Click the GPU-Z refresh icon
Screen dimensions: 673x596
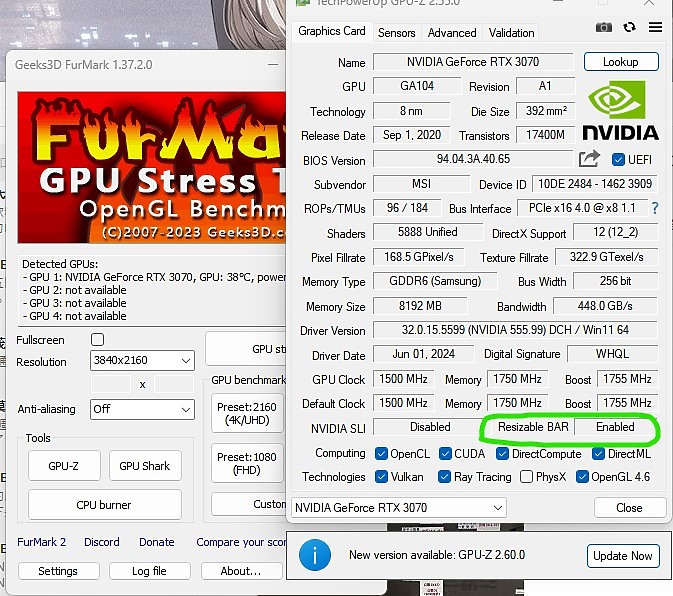click(x=629, y=27)
